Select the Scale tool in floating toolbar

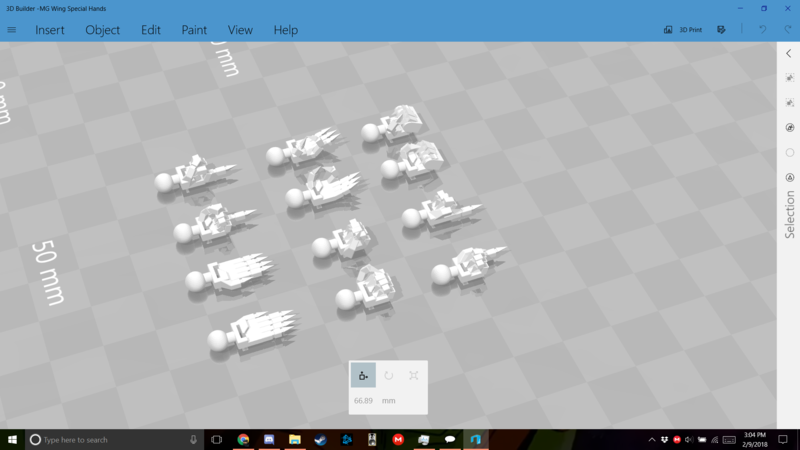tap(413, 375)
